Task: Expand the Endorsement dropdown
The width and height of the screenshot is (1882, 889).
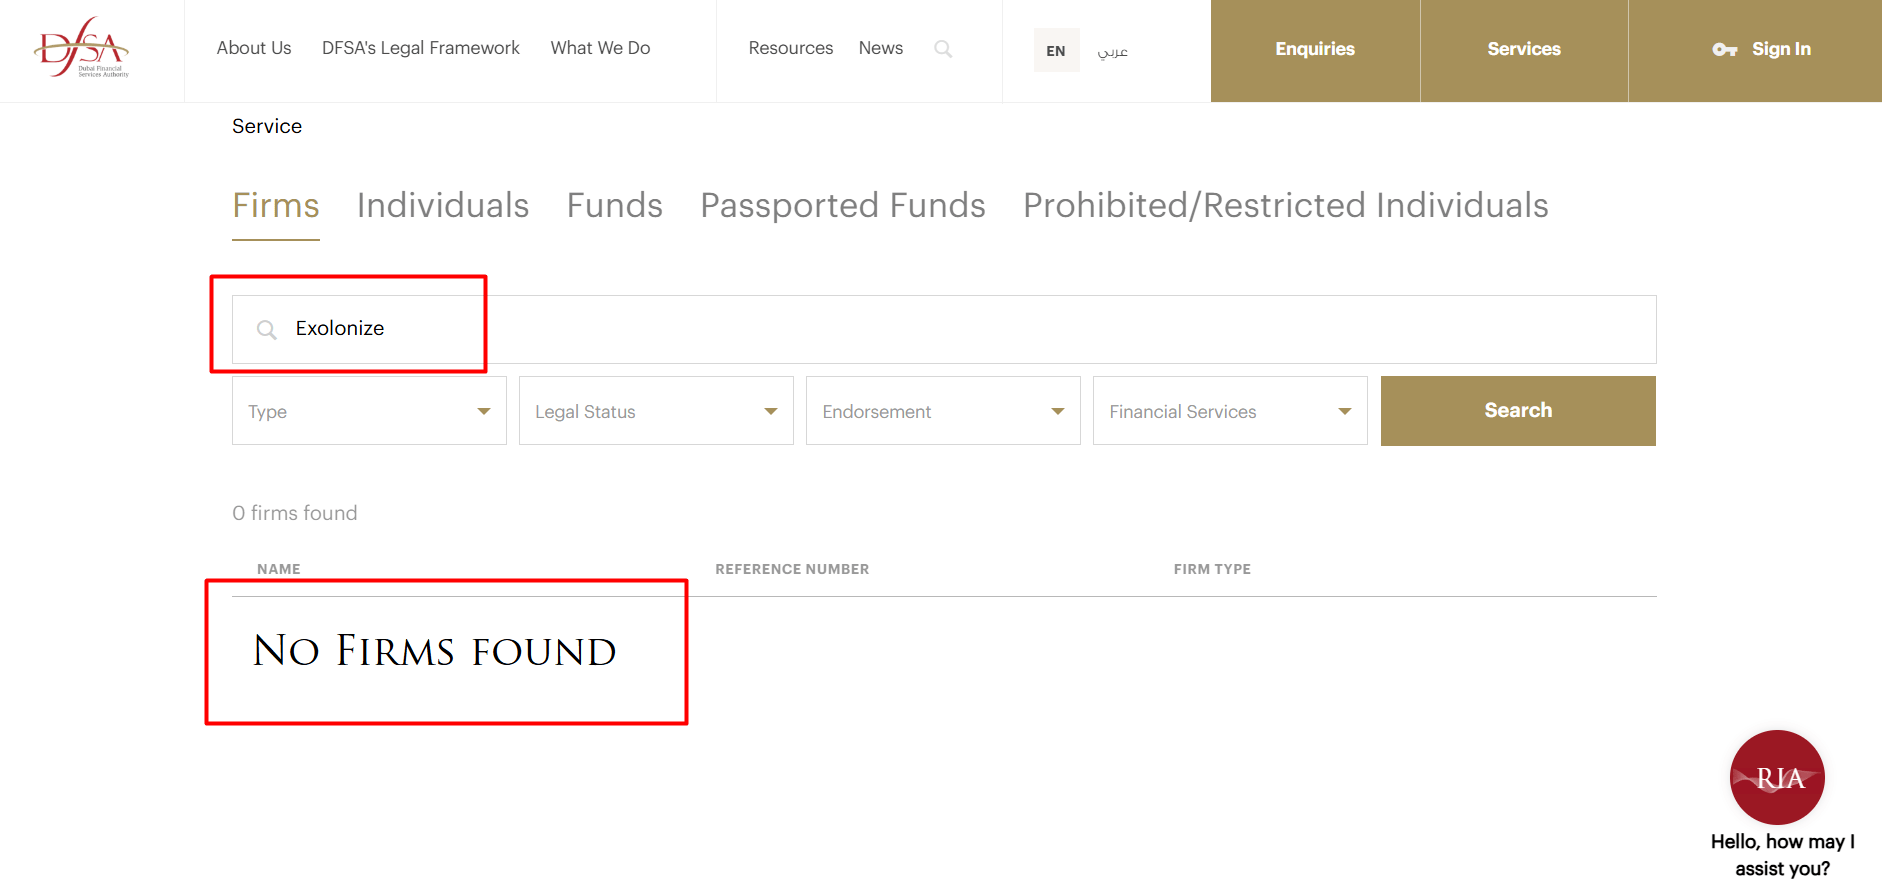Action: [x=943, y=411]
